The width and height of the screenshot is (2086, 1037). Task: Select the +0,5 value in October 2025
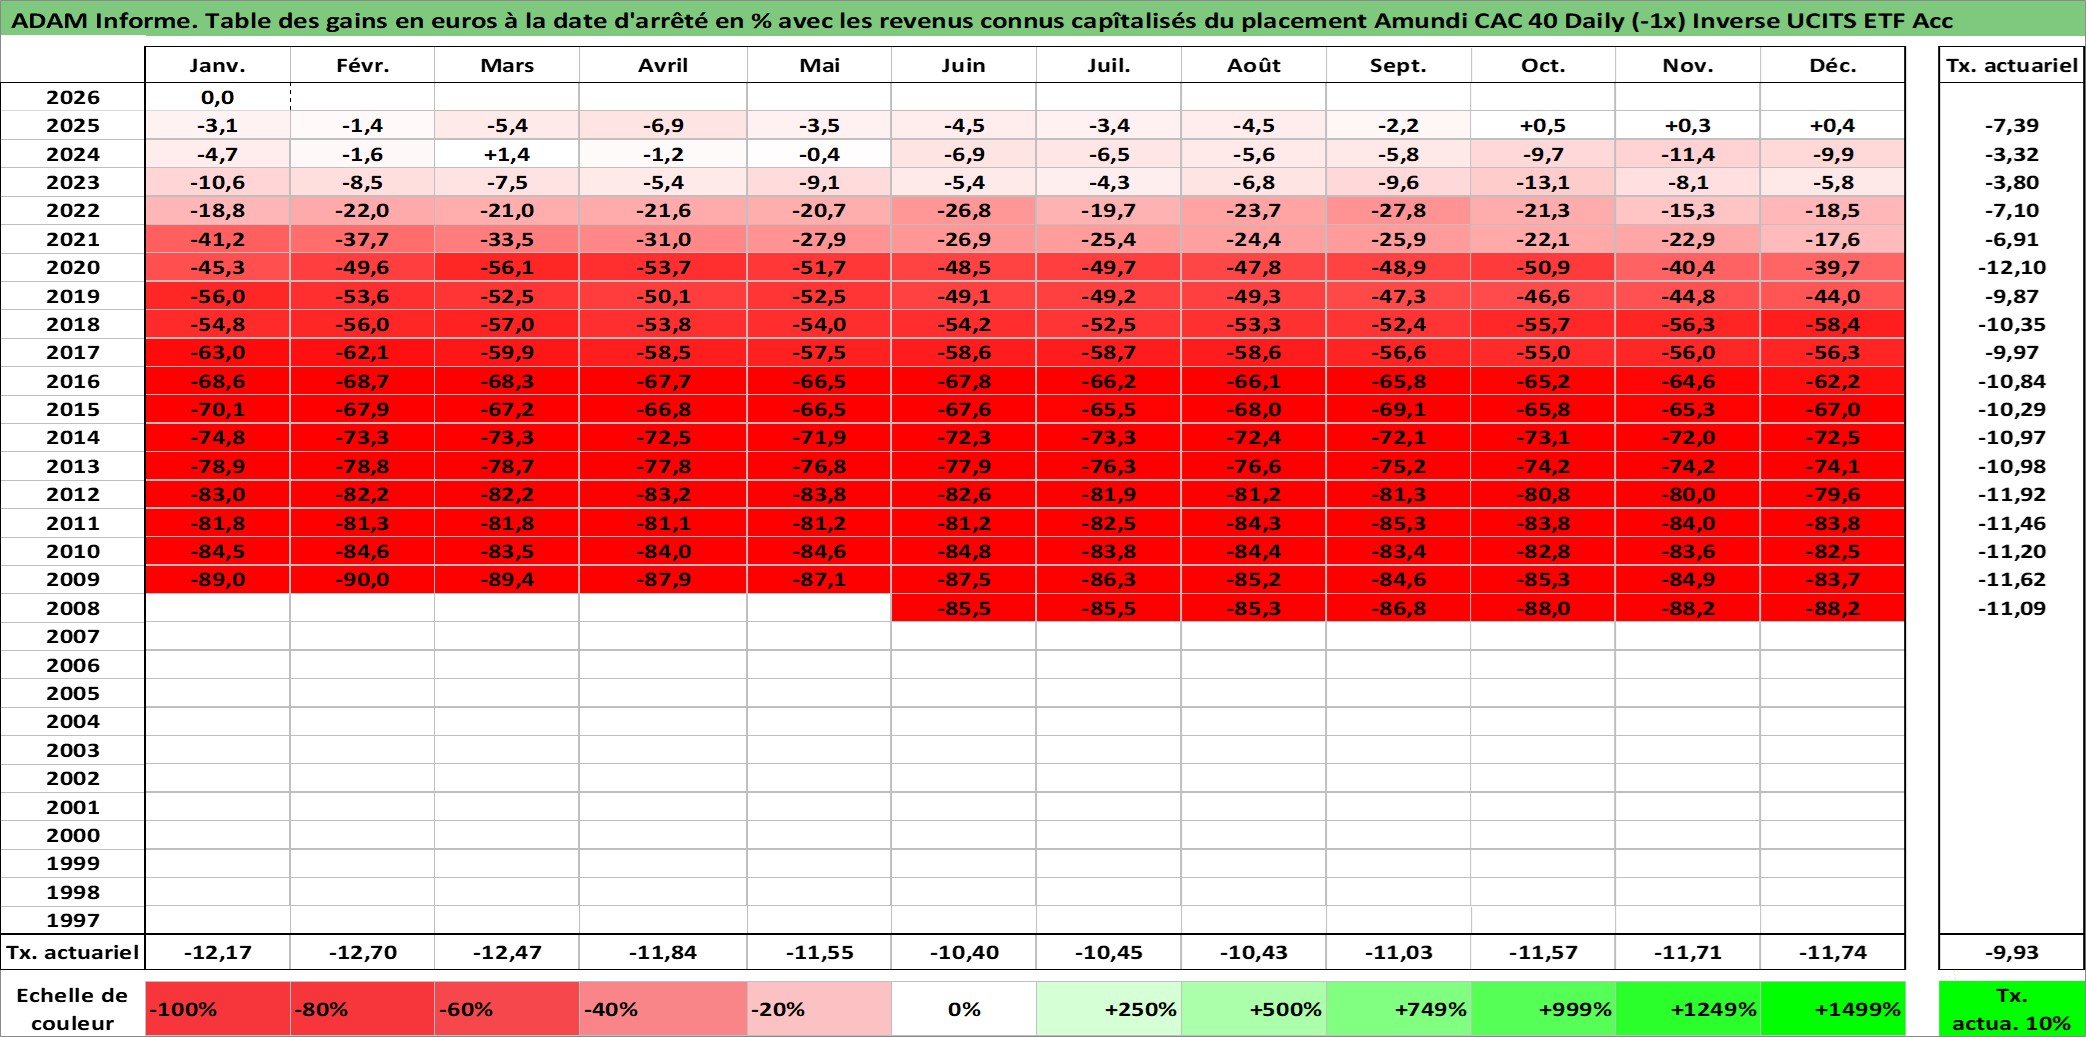(x=1543, y=125)
